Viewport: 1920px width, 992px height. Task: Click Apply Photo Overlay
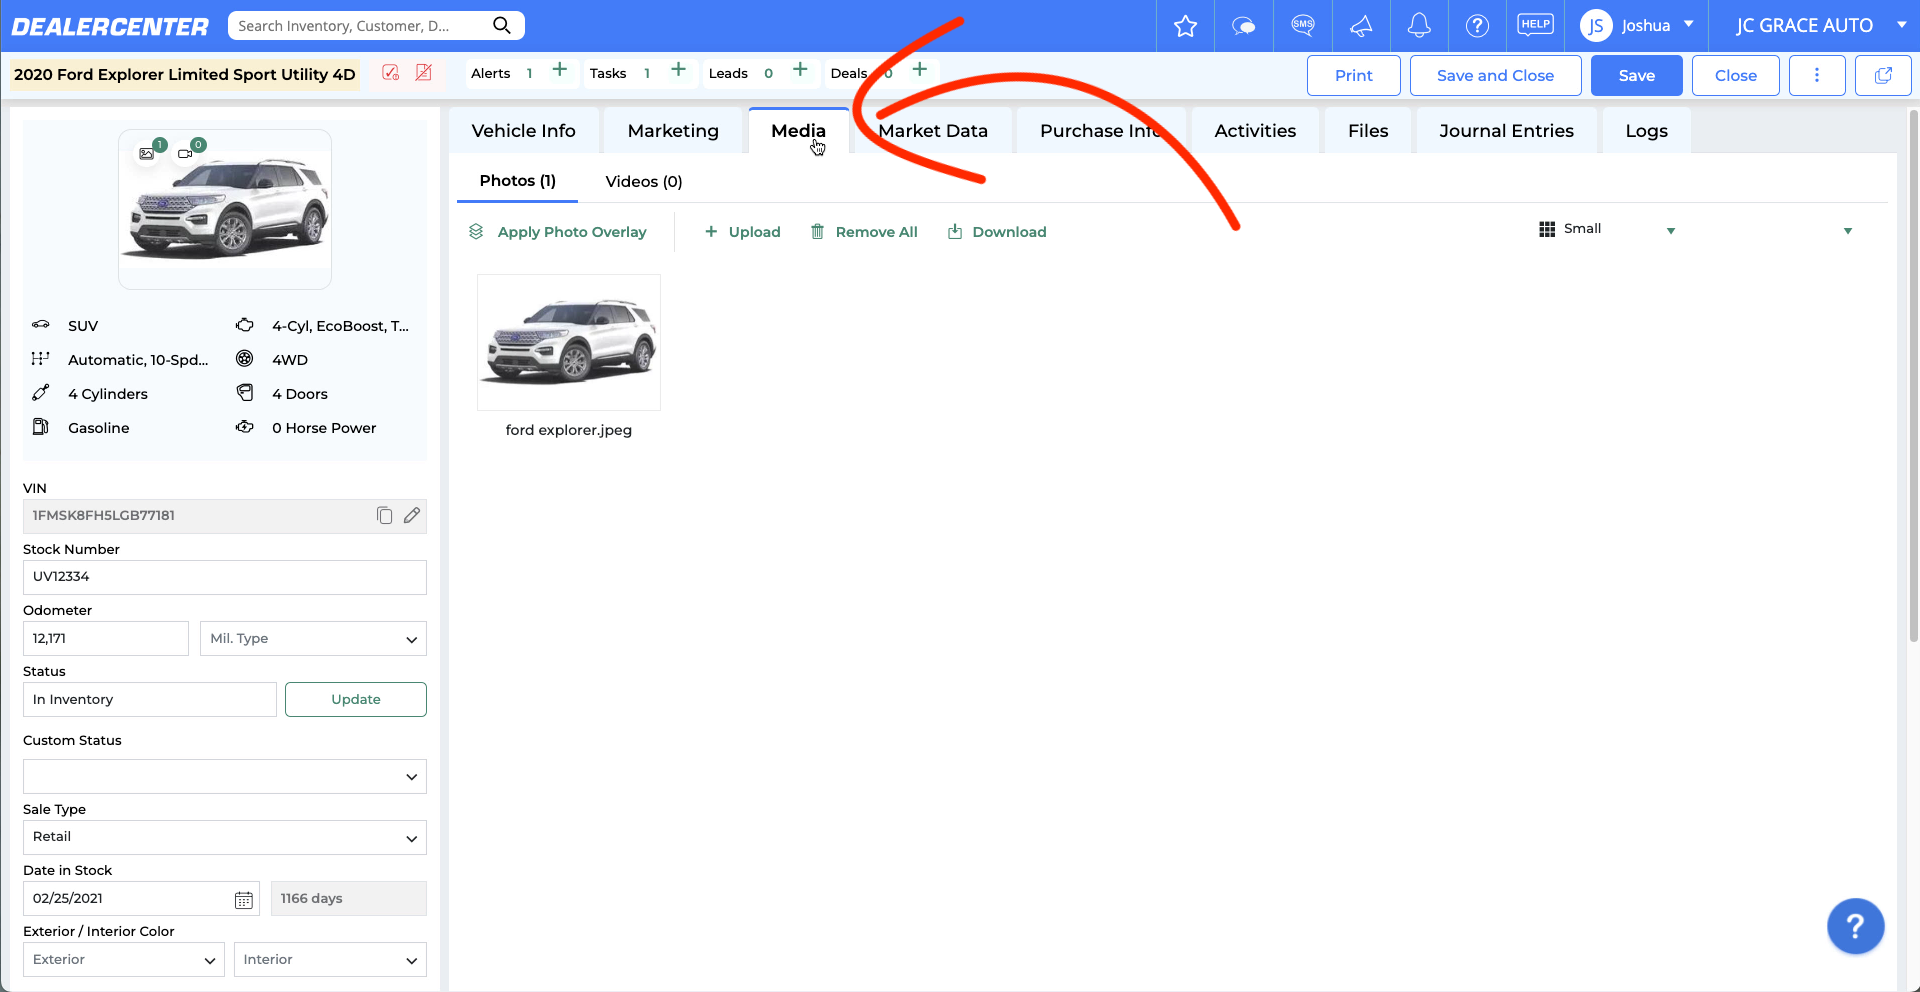click(558, 232)
